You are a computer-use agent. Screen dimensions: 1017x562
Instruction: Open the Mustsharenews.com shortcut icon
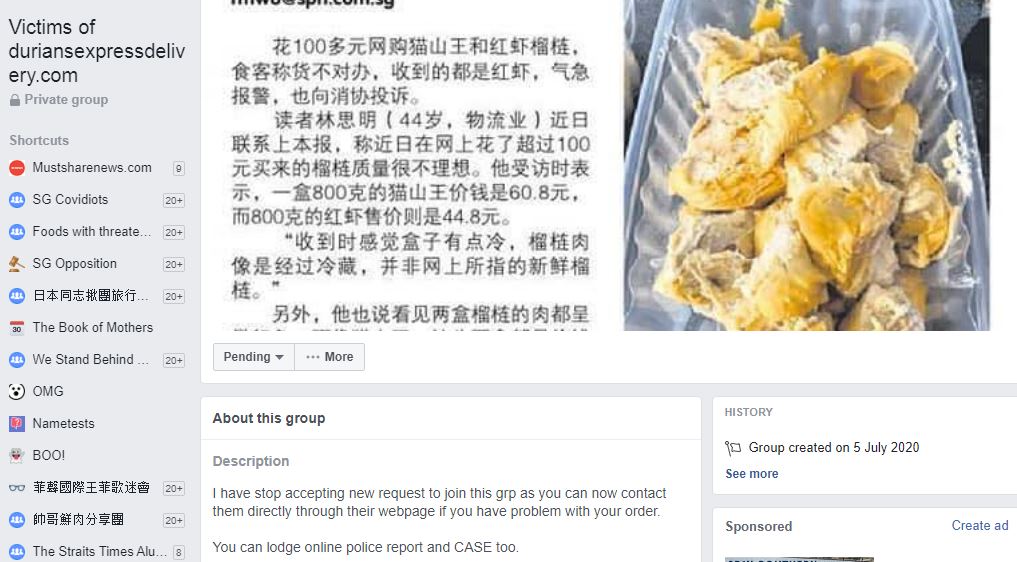(x=17, y=168)
